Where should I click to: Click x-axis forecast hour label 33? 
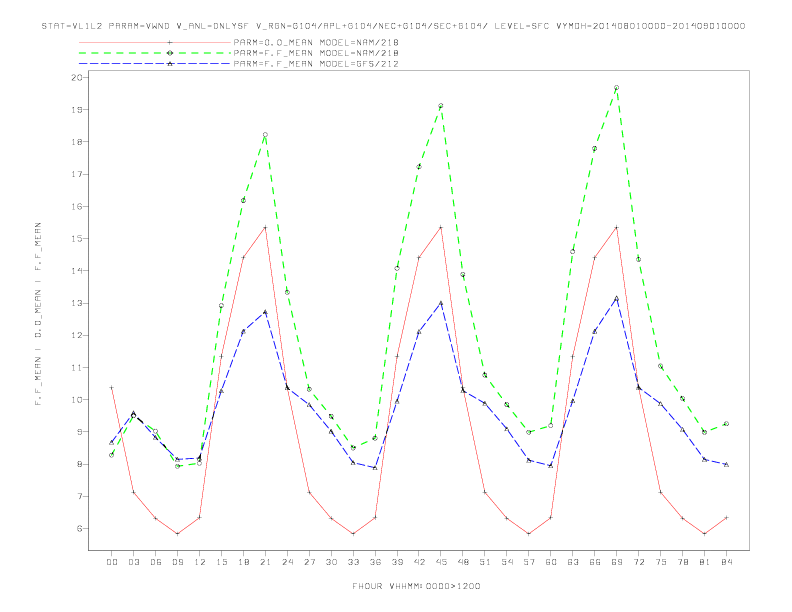coord(353,562)
